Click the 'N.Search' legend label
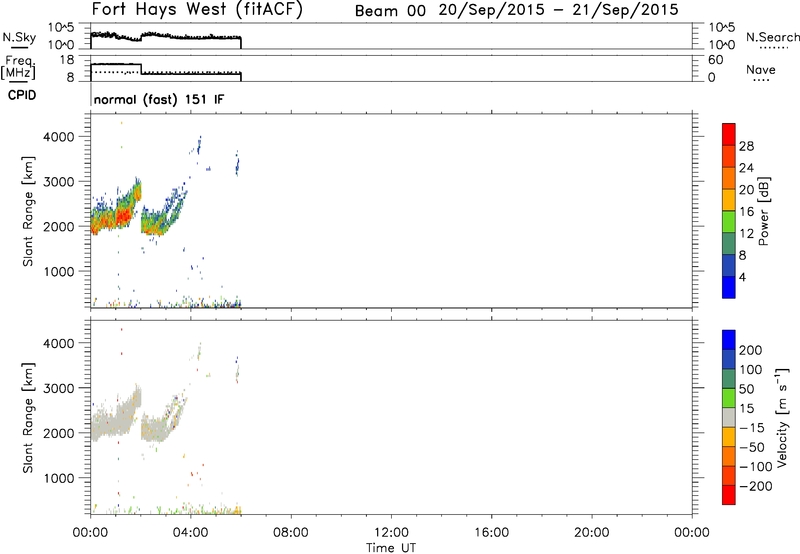This screenshot has height=554, width=800. pos(772,37)
